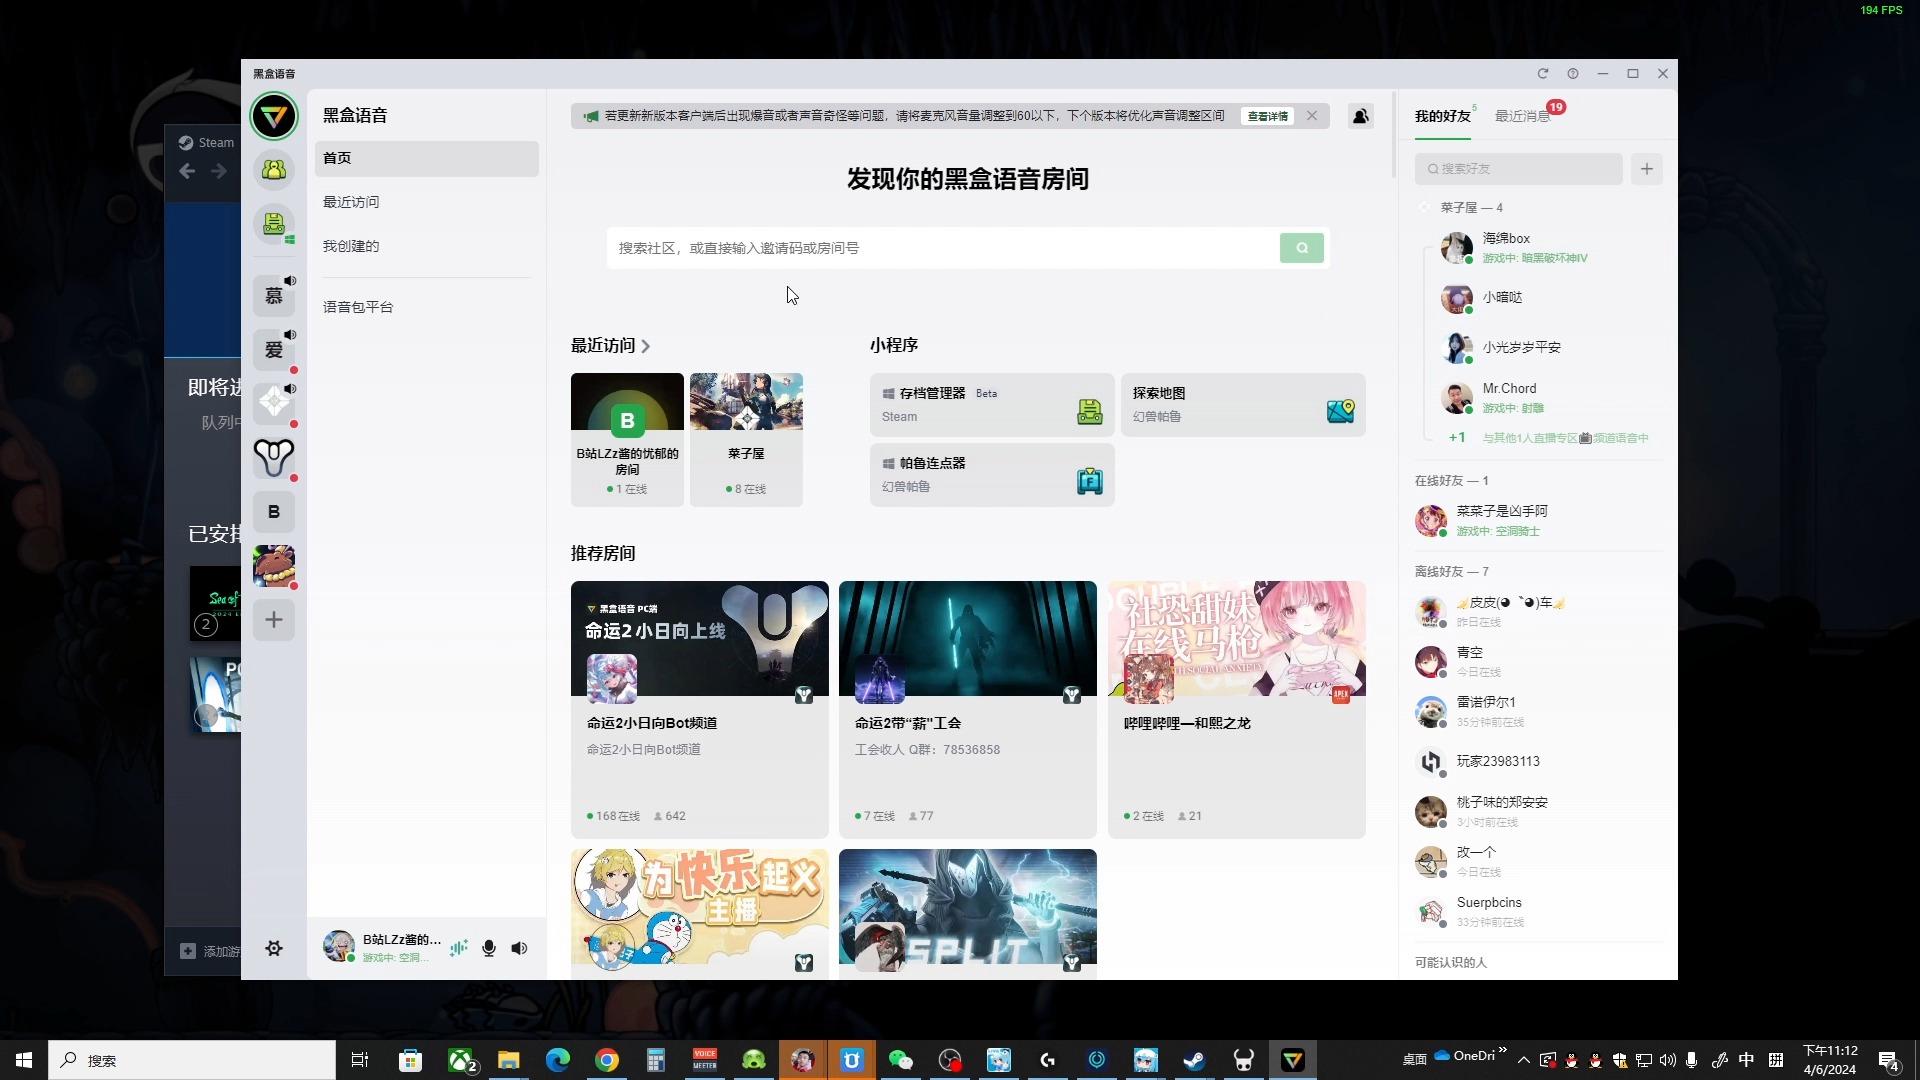Click the voice activity waveform icon
This screenshot has width=1920, height=1080.
(458, 948)
